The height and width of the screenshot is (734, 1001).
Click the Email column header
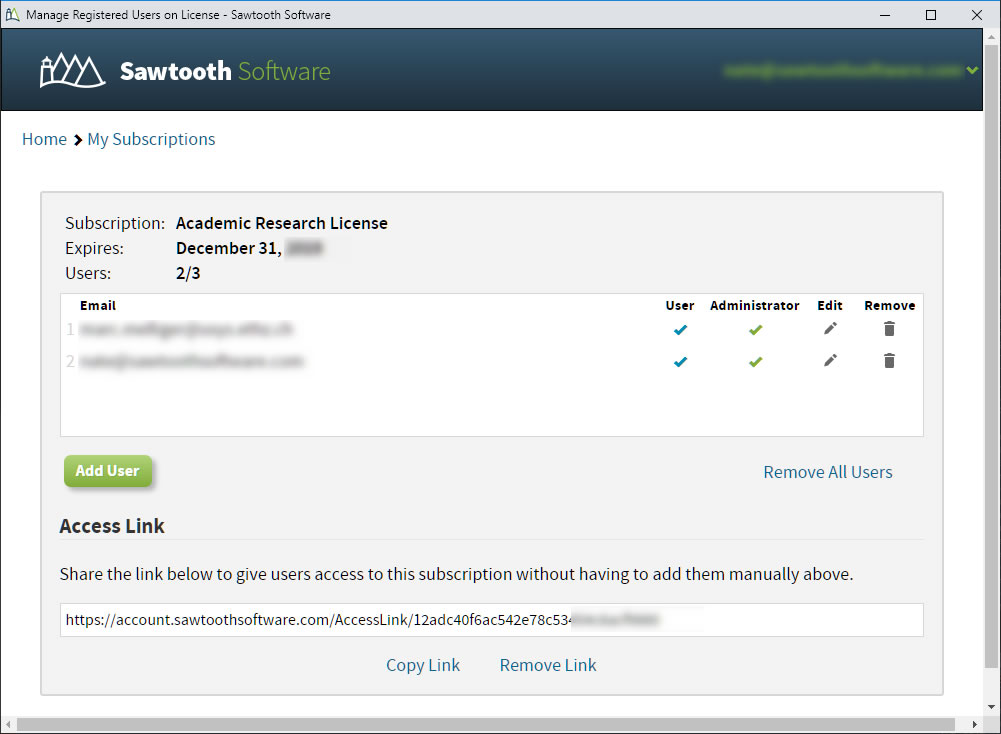tap(98, 306)
